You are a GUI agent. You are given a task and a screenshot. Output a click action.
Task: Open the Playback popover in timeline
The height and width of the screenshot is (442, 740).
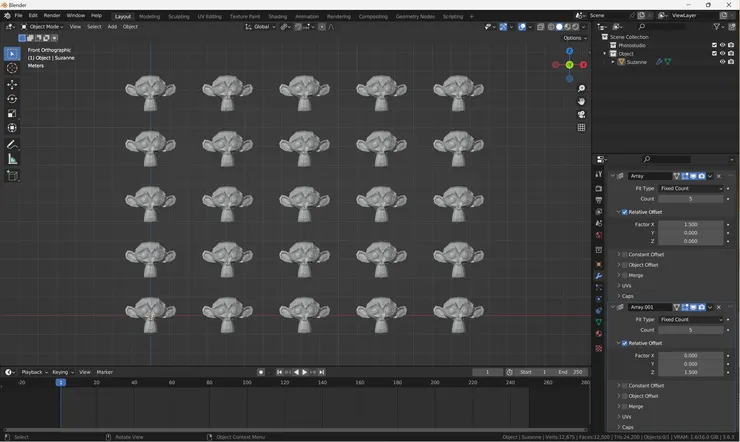[x=34, y=372]
